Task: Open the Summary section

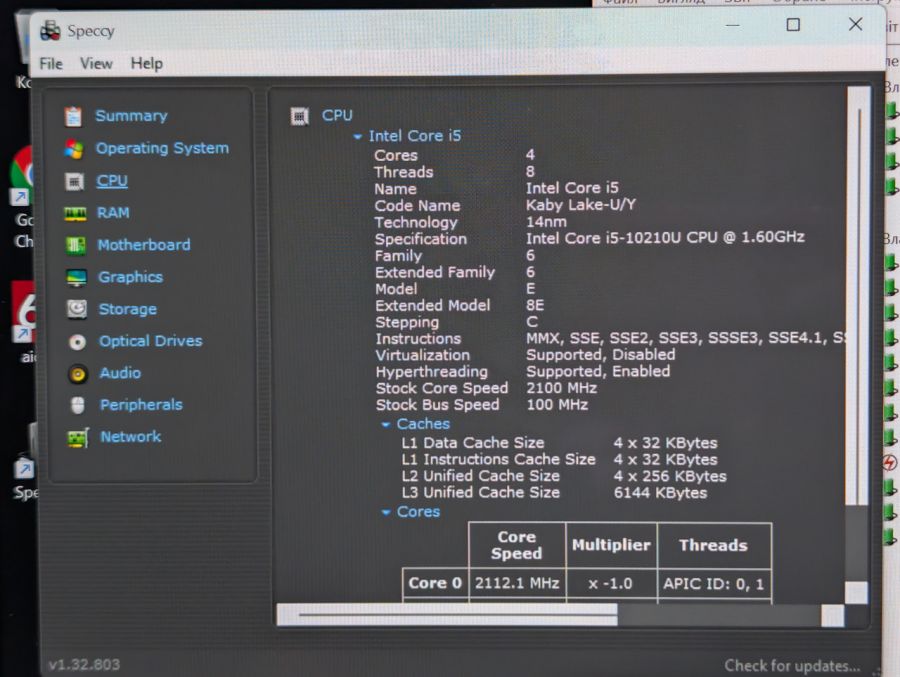Action: pos(131,116)
